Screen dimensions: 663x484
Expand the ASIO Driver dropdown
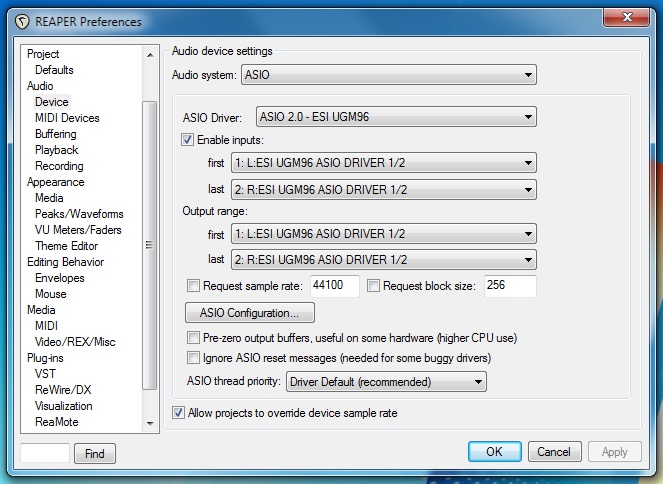[x=396, y=117]
